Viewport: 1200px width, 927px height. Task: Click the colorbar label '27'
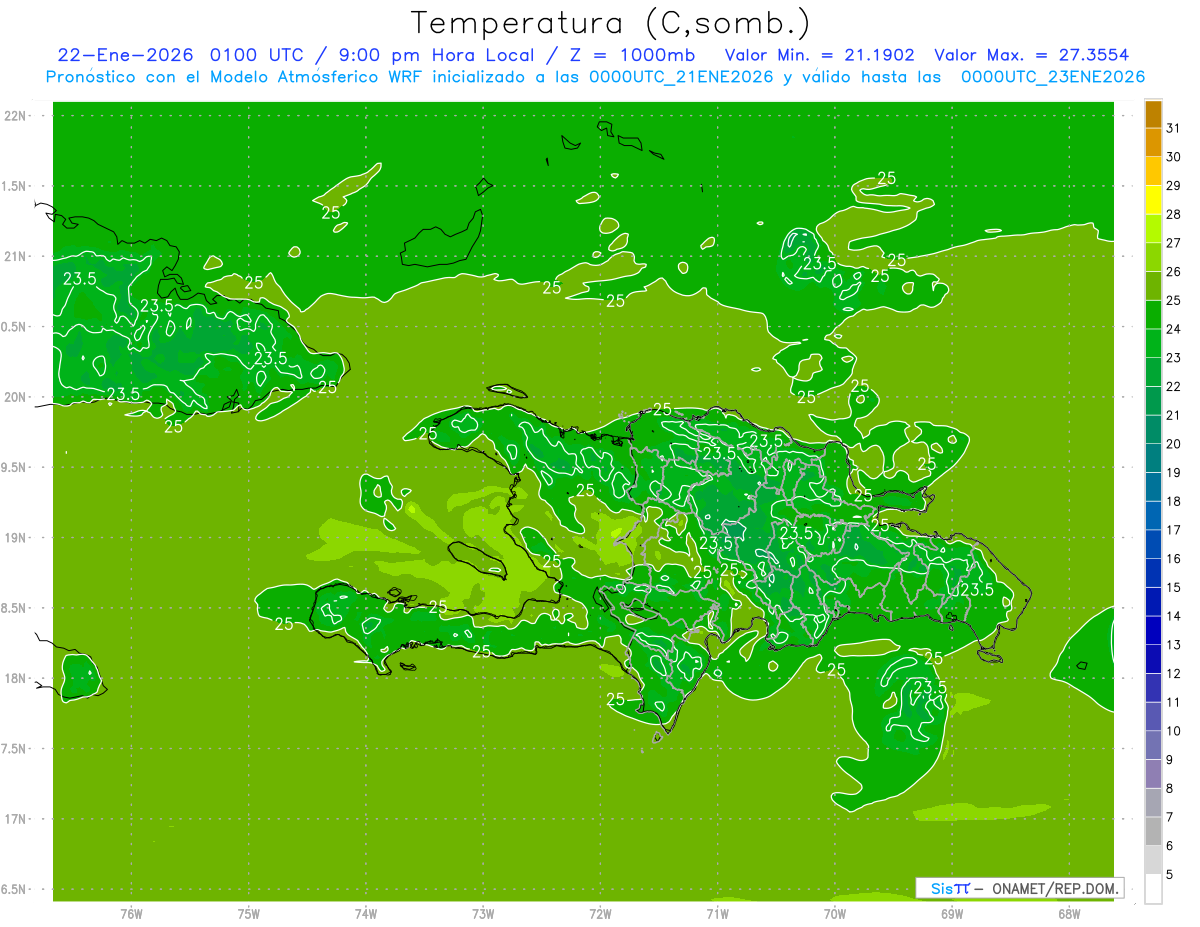click(x=1173, y=243)
